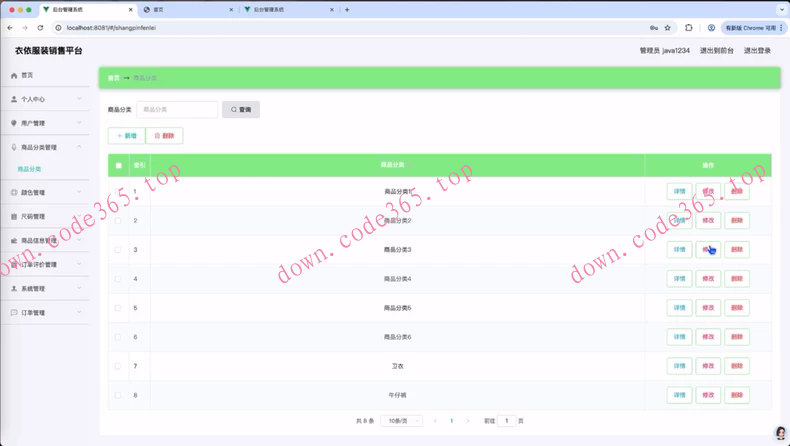Expand the 颜色管理 menu chevron
This screenshot has height=446, width=790.
[x=79, y=192]
